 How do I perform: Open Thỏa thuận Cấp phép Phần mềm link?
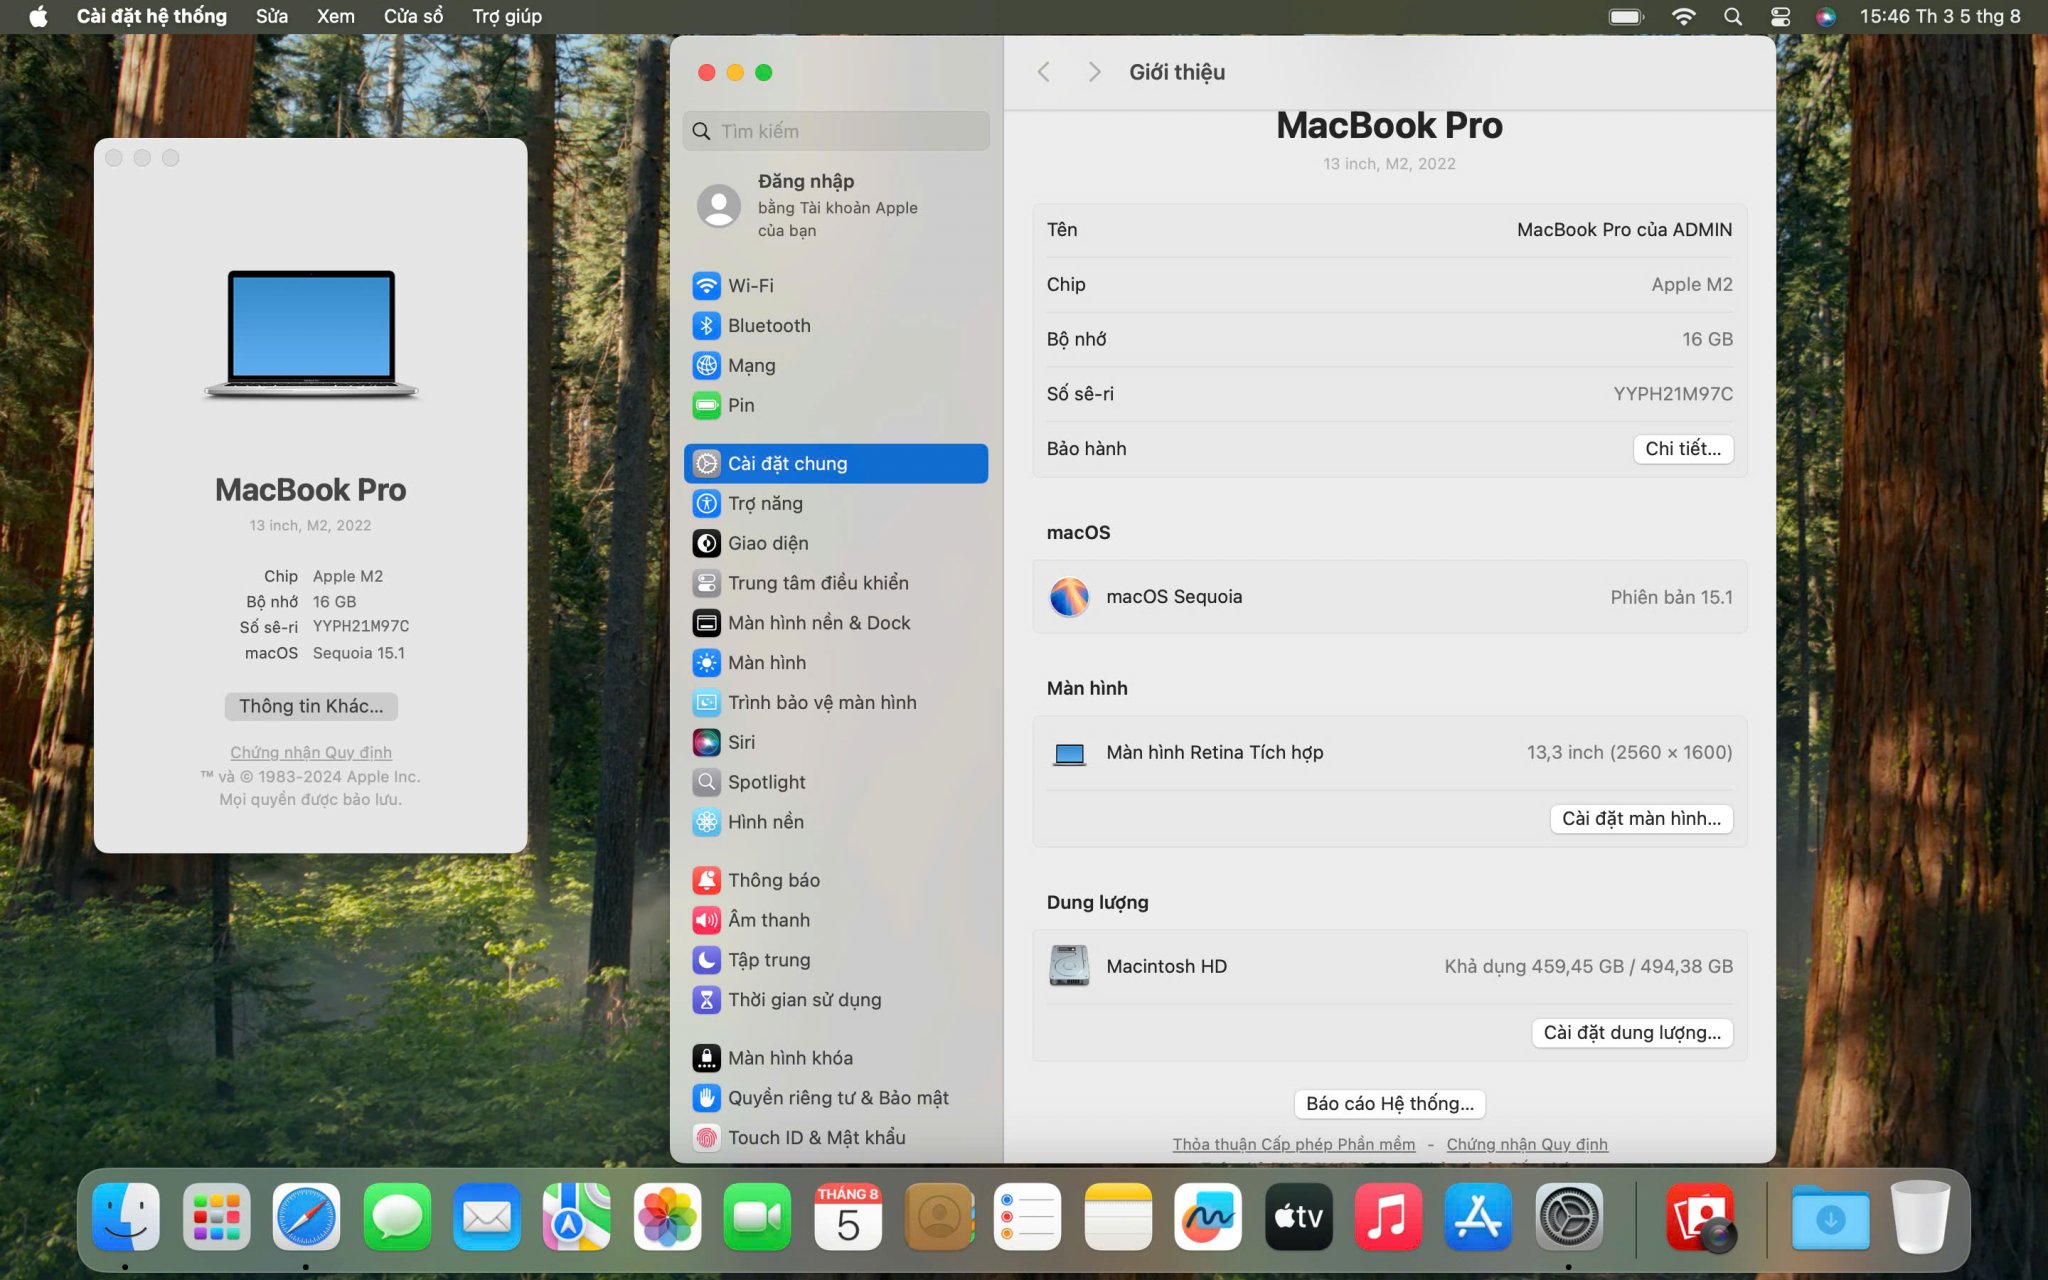[x=1294, y=1144]
